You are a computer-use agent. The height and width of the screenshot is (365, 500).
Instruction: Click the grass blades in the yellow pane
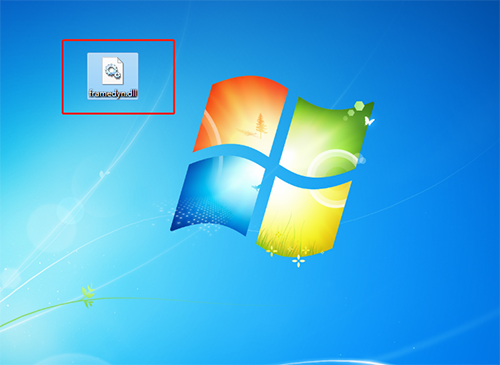[x=283, y=237]
